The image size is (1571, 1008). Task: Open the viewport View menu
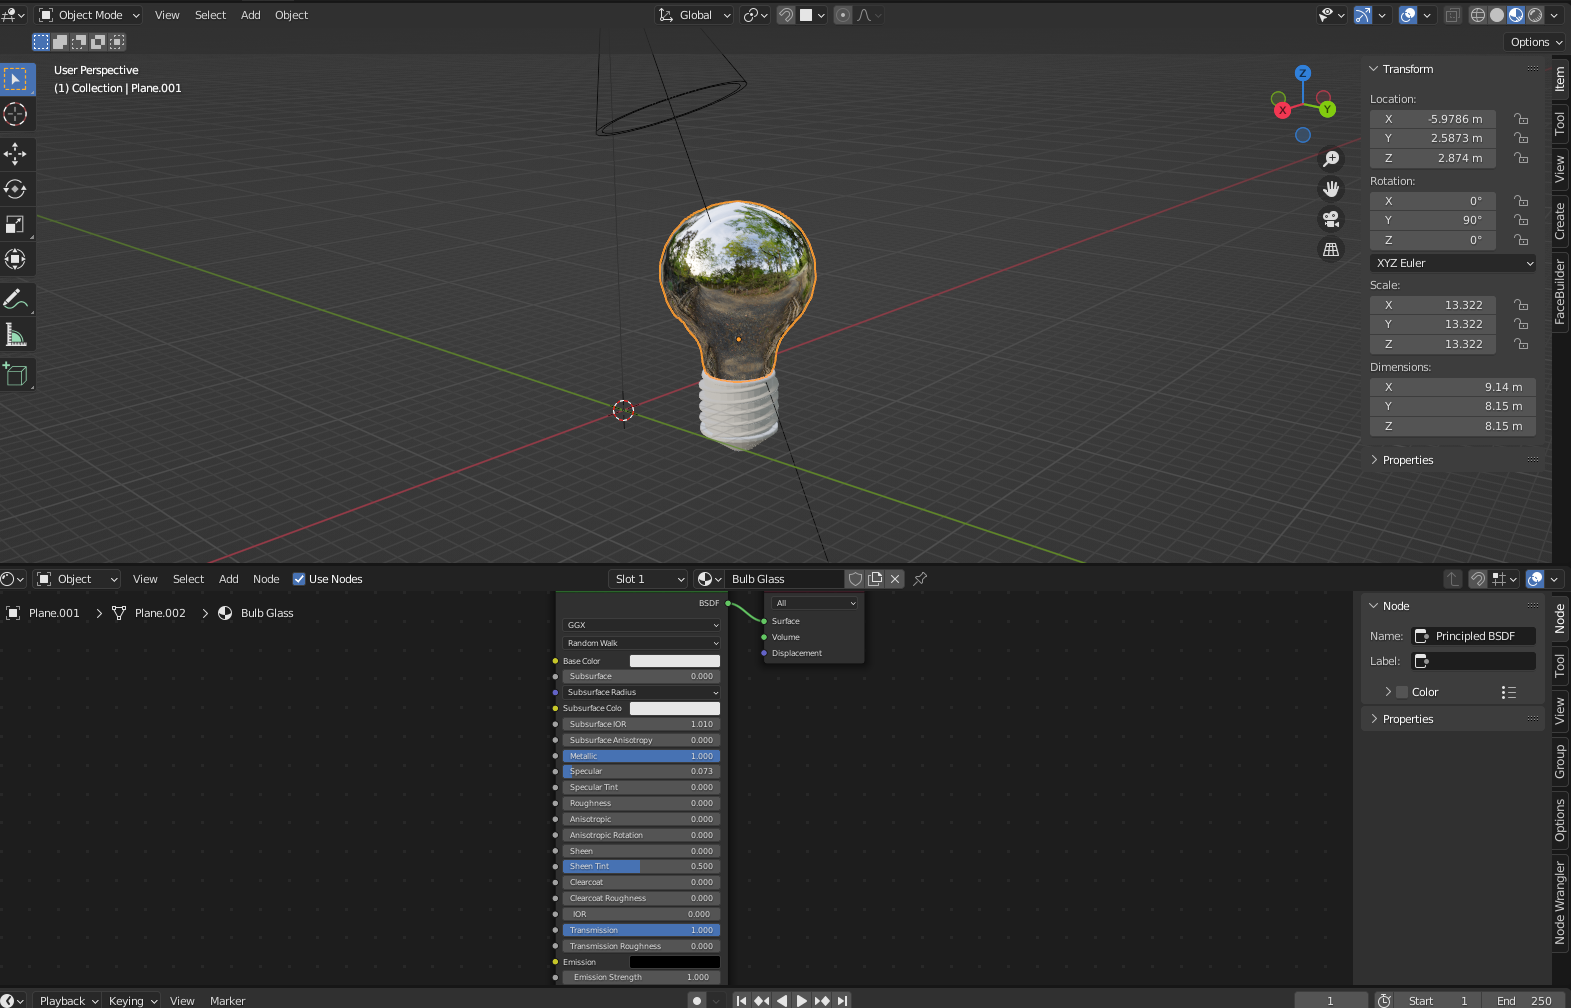[167, 15]
